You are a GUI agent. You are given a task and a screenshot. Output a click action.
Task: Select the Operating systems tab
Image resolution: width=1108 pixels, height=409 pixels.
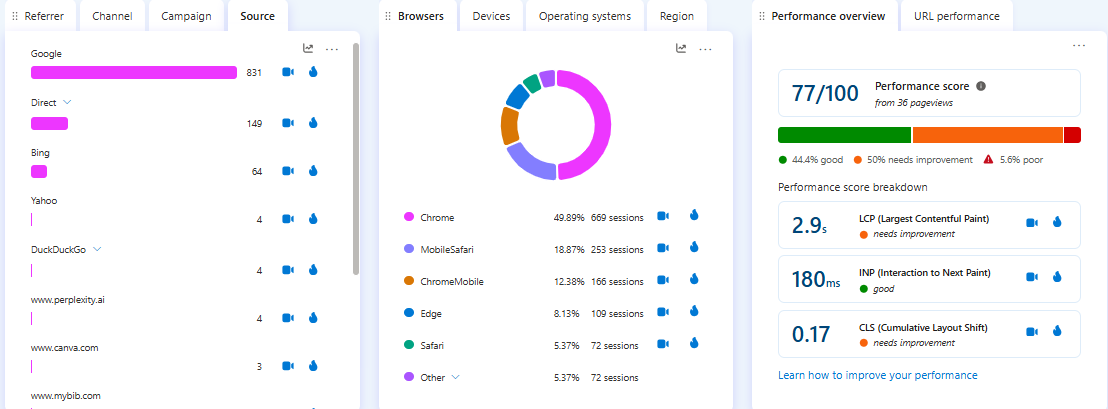585,16
